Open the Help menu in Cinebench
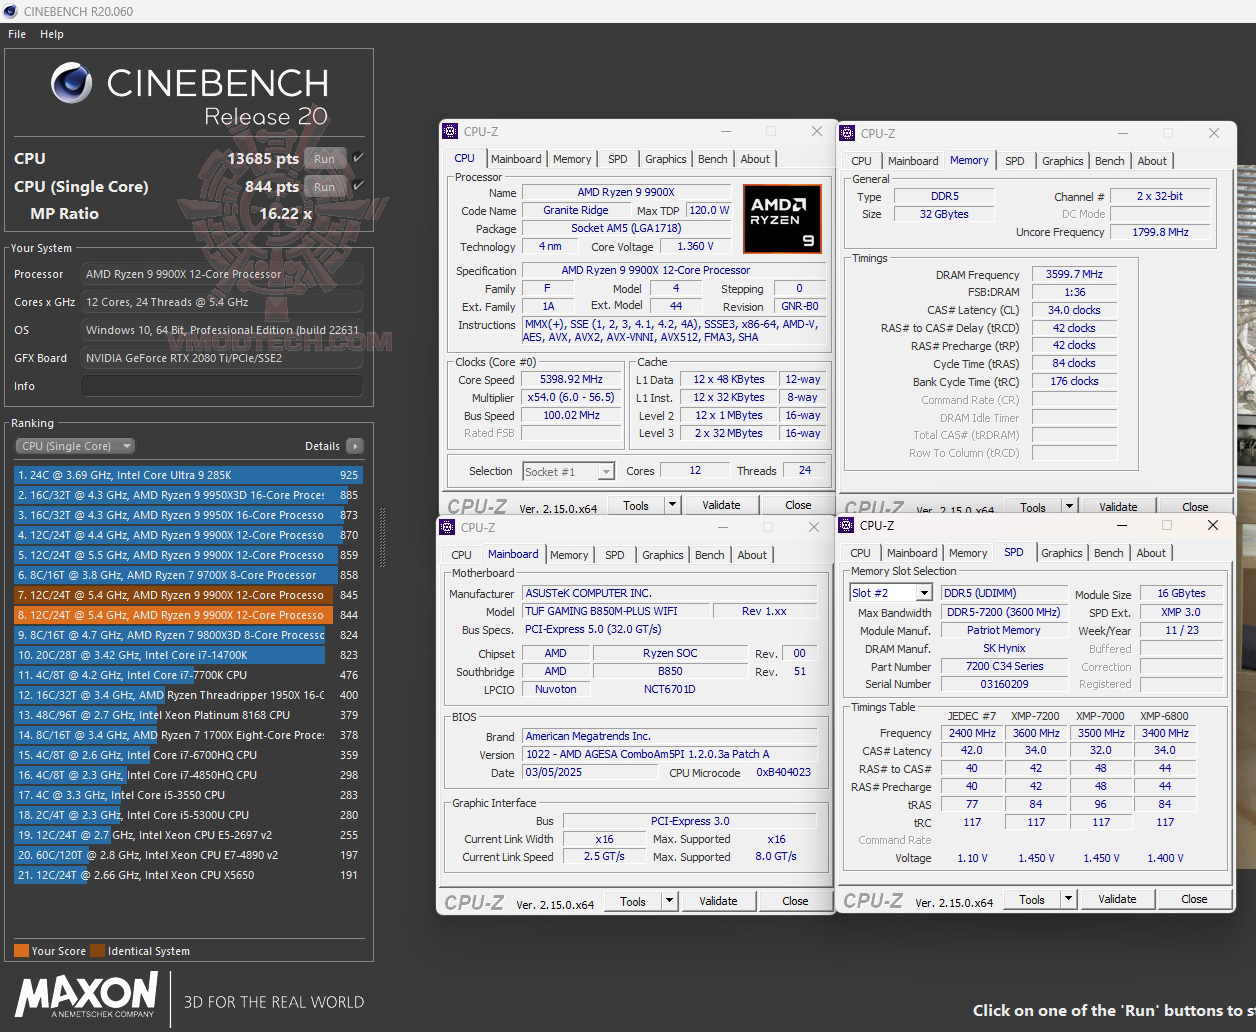Screen dimensions: 1256x1032 52,34
